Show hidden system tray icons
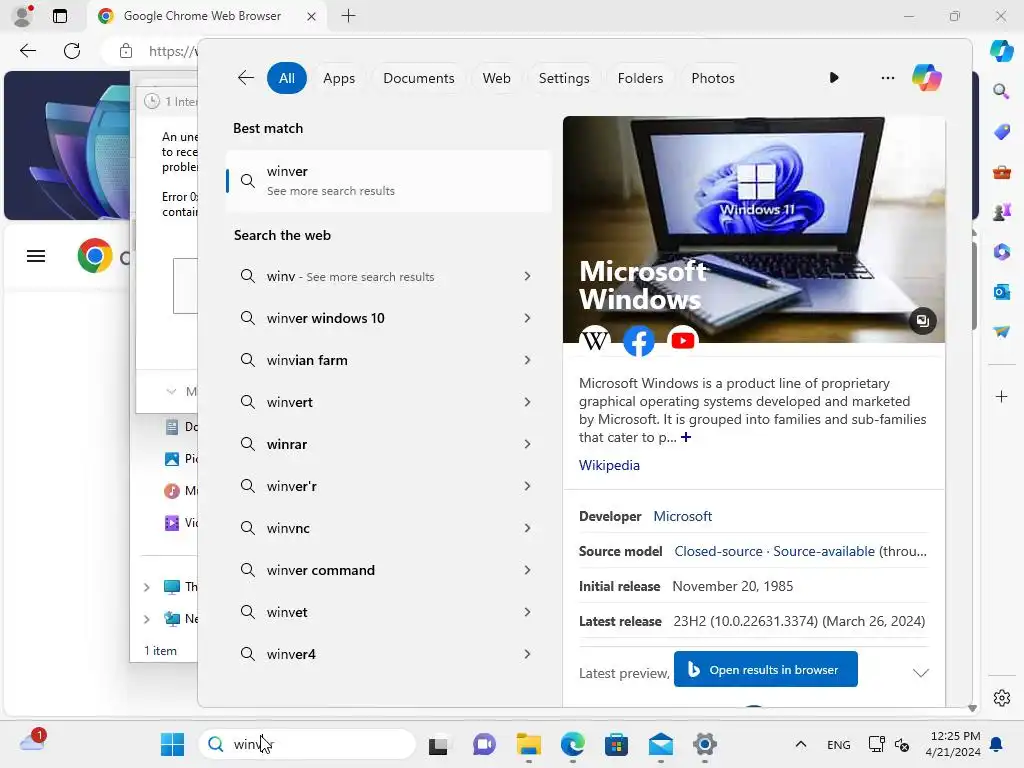This screenshot has height=768, width=1024. click(801, 744)
